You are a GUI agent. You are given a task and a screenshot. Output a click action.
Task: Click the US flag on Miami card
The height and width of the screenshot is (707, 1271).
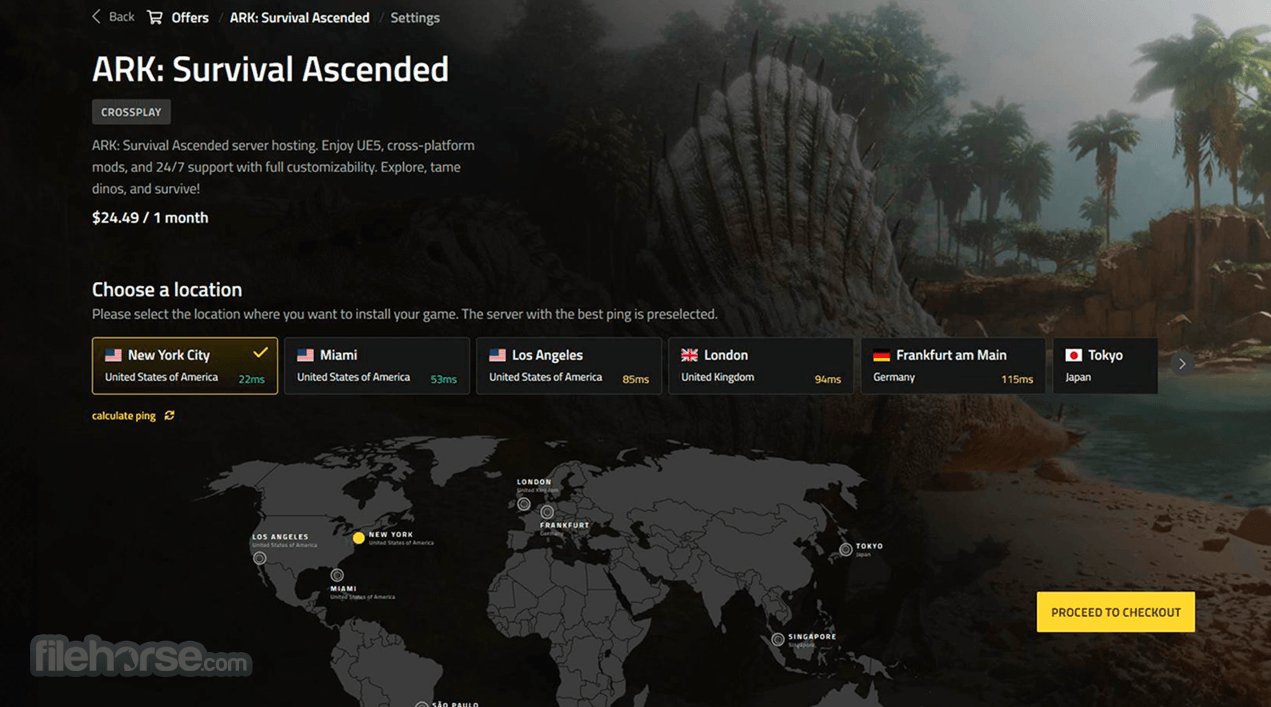pyautogui.click(x=305, y=355)
